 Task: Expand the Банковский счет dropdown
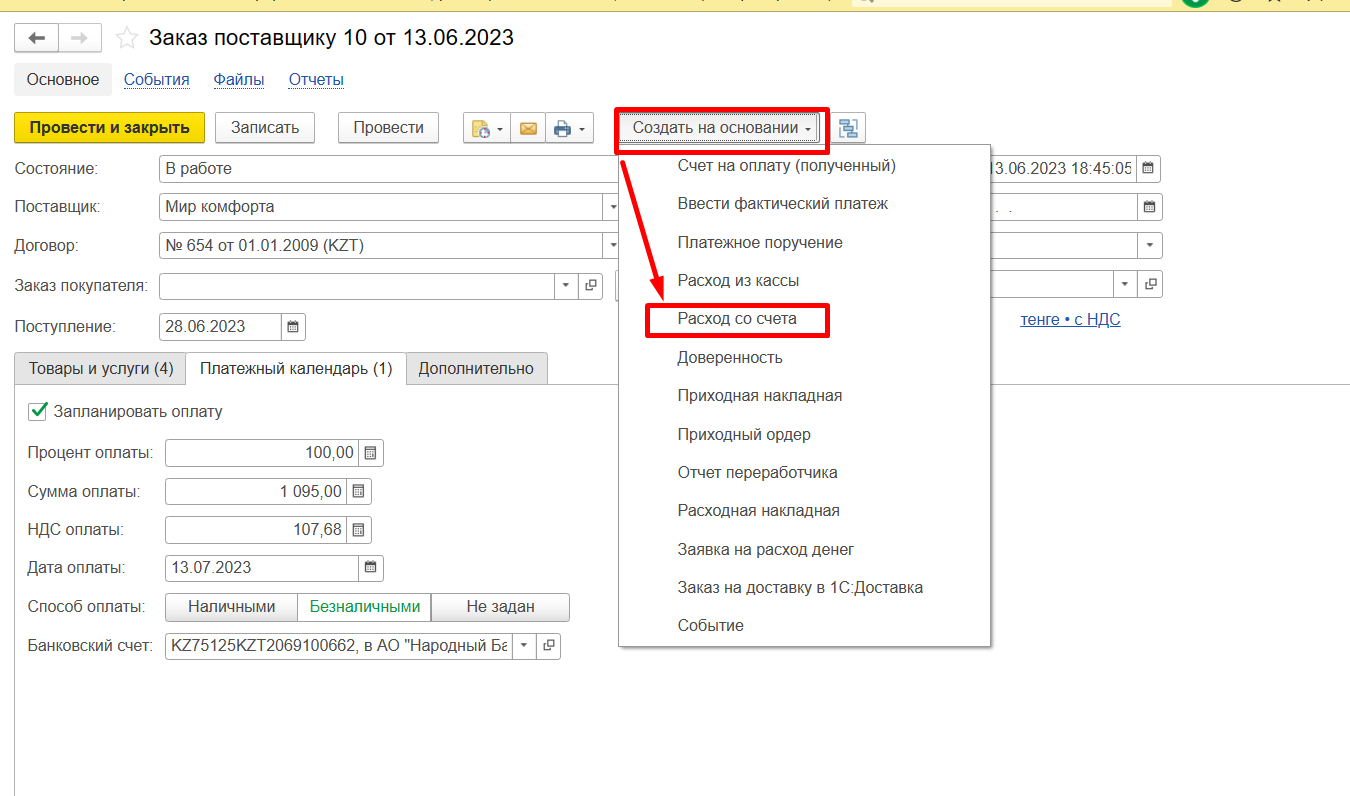point(525,646)
